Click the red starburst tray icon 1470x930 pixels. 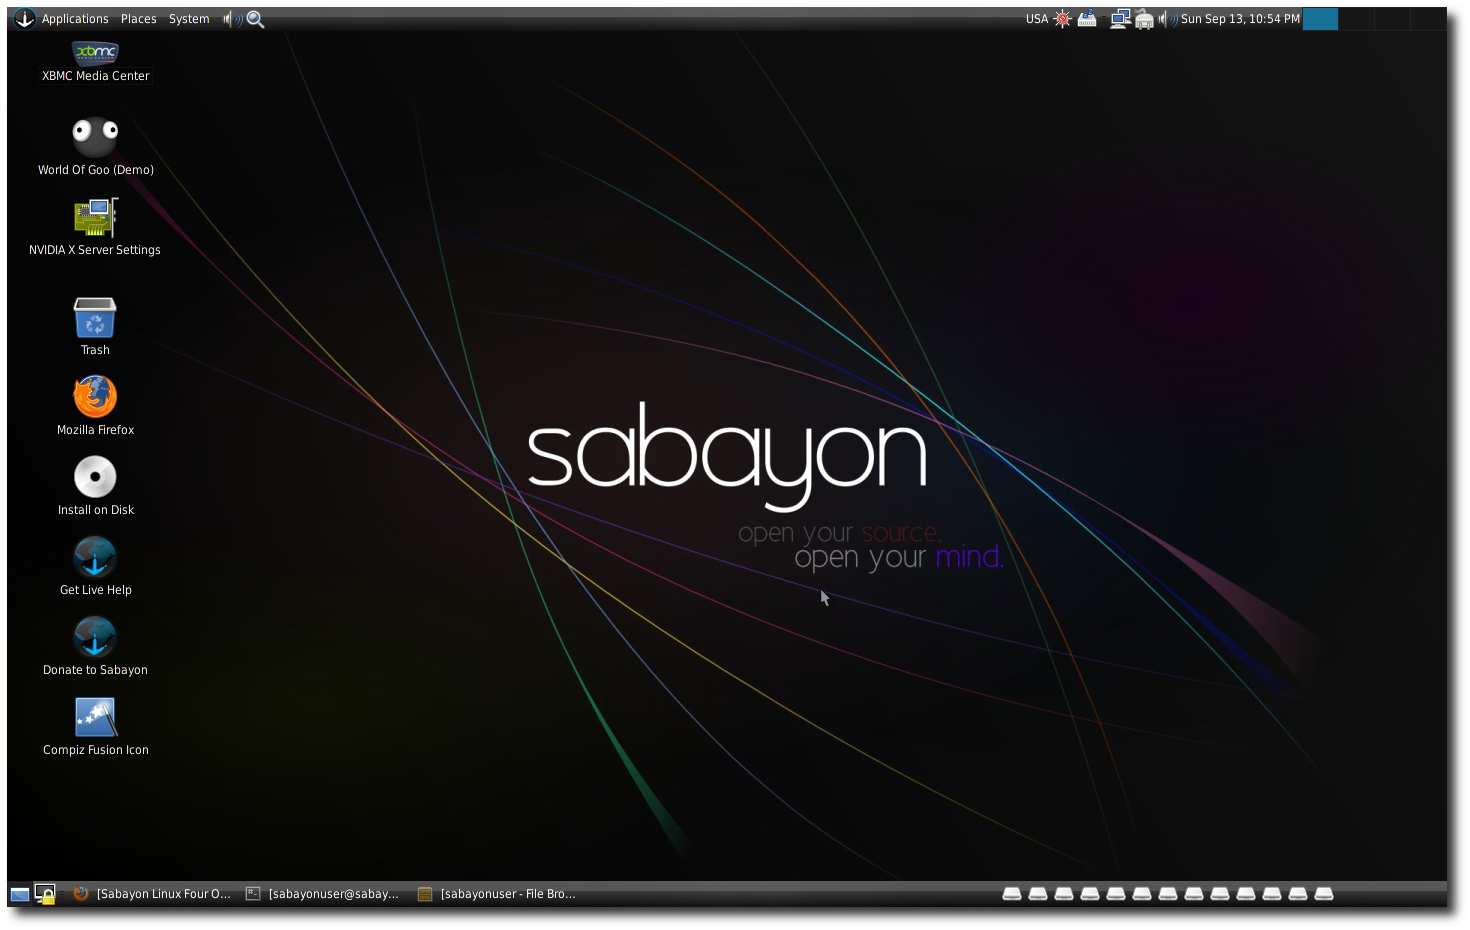pos(1063,19)
